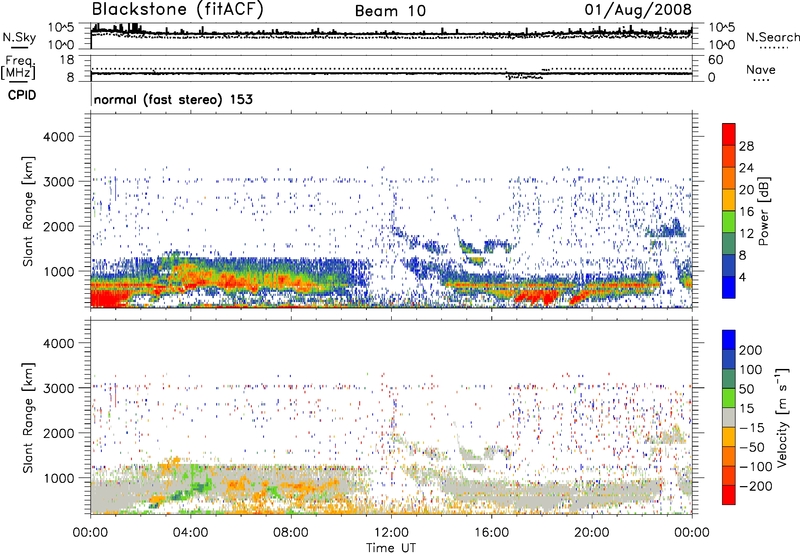Click the orange segment of Power color bar
The width and height of the screenshot is (800, 554).
(729, 178)
